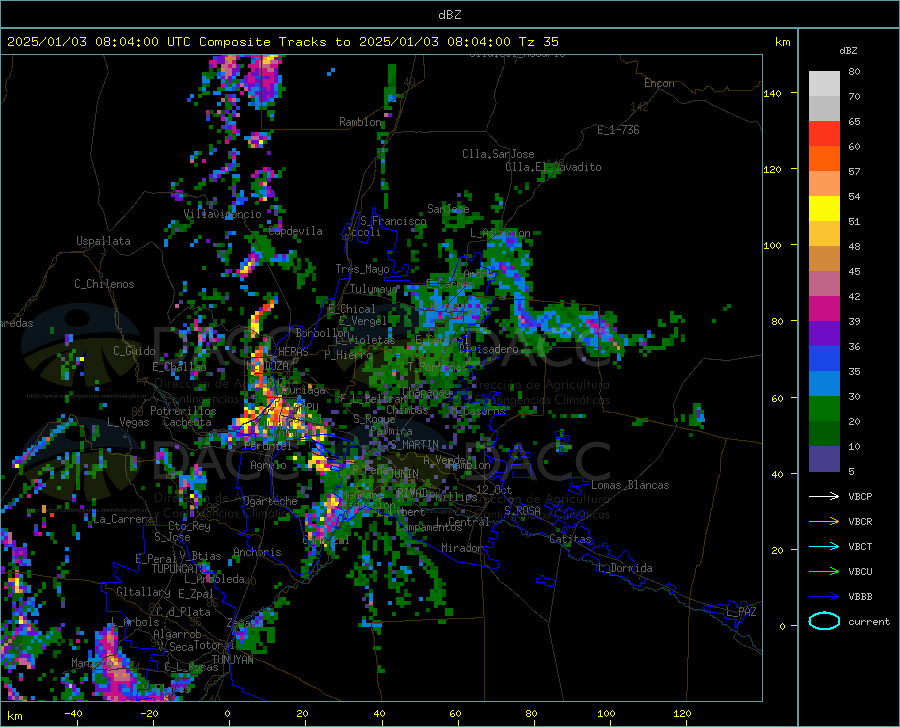The width and height of the screenshot is (900, 727).
Task: Click the white VBCP arrow legend icon
Action: 824,496
